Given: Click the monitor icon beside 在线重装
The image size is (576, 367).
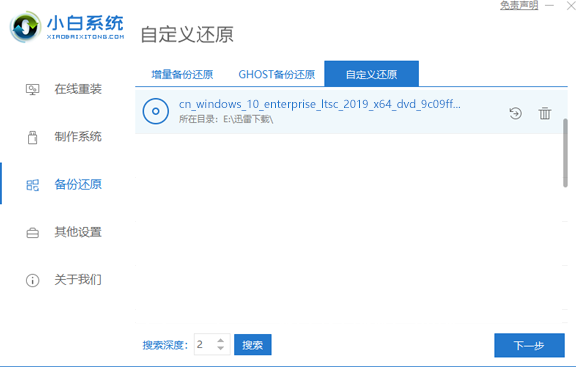Looking at the screenshot, I should click(32, 89).
